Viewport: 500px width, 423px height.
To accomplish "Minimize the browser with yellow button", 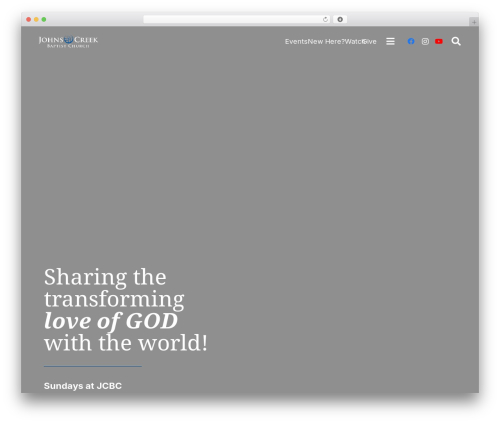I will [x=36, y=19].
